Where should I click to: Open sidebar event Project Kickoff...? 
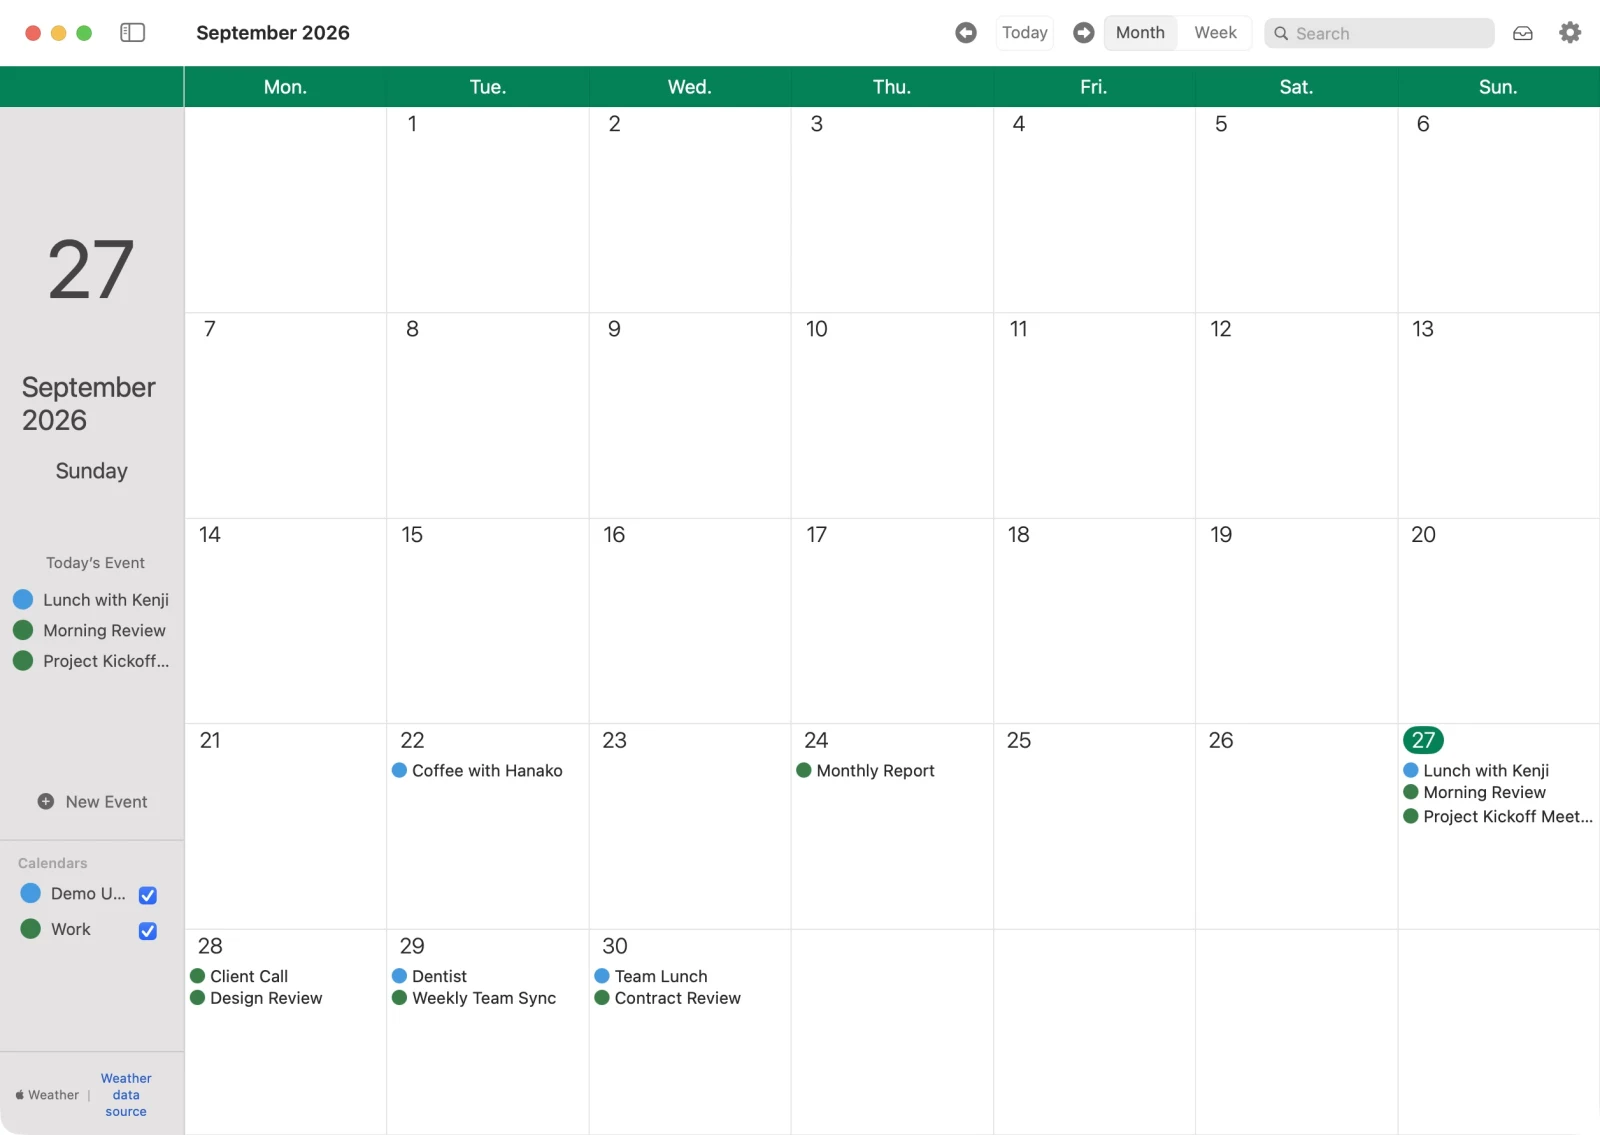click(91, 661)
